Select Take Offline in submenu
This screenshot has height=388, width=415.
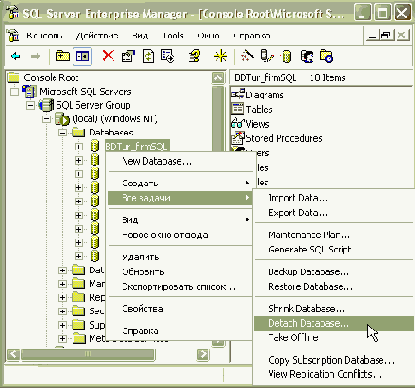pos(334,338)
